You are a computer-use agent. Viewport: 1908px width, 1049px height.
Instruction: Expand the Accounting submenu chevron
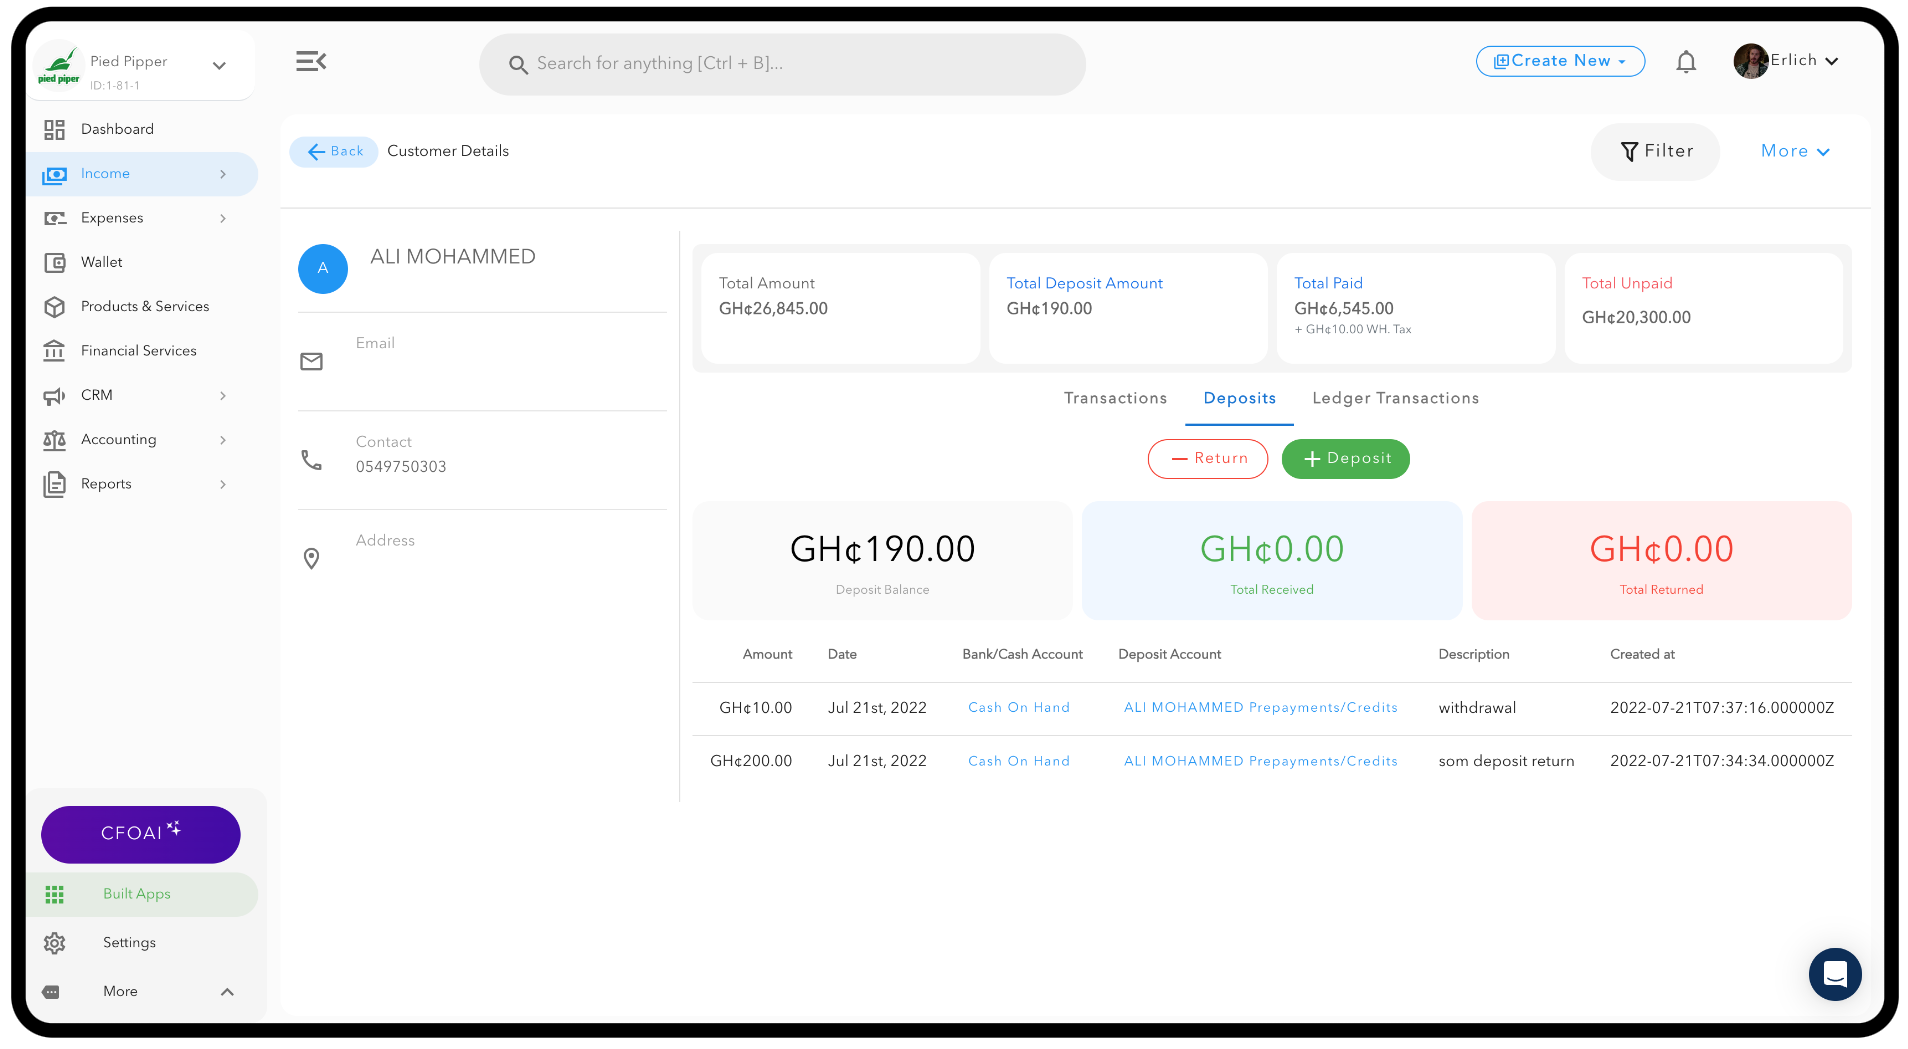click(x=223, y=440)
